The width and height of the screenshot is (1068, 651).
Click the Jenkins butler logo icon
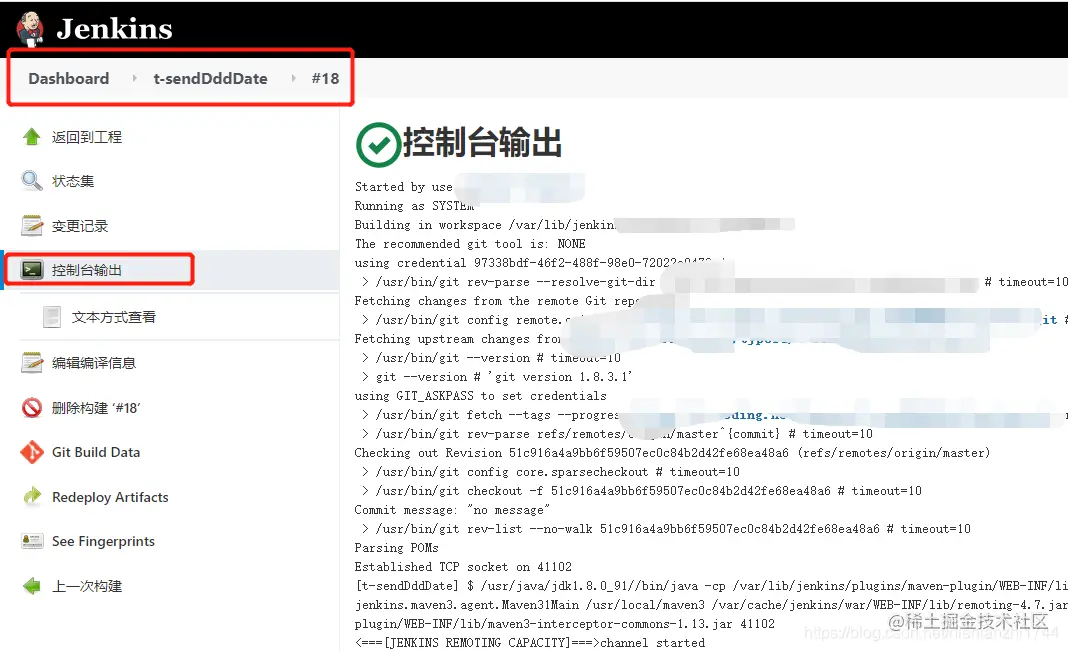click(30, 29)
